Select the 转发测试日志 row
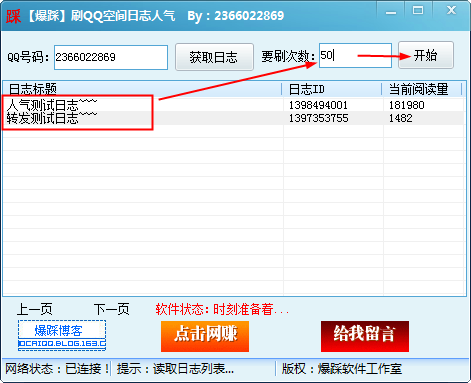Viewport: 471px width, 383px height. [233, 118]
